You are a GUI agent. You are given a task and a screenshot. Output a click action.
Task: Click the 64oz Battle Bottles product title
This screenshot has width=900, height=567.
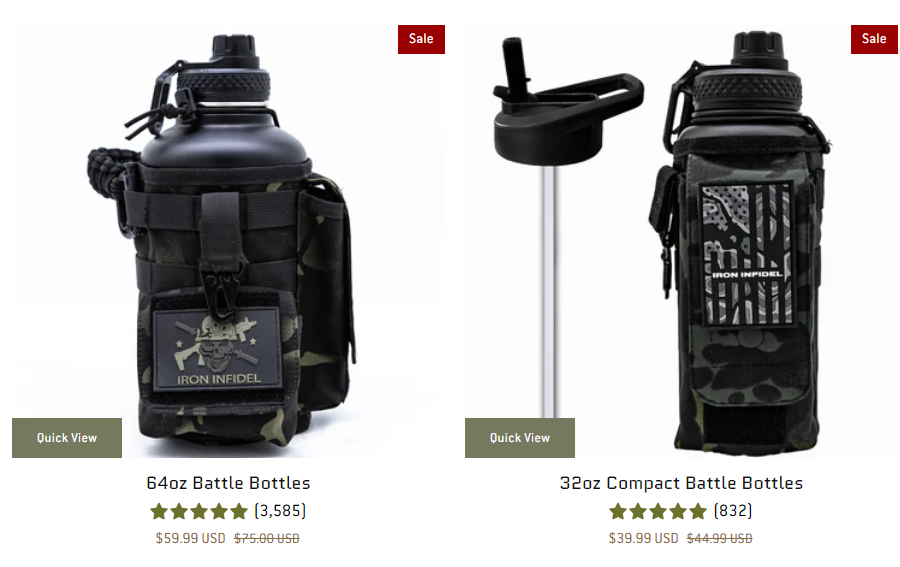point(228,483)
